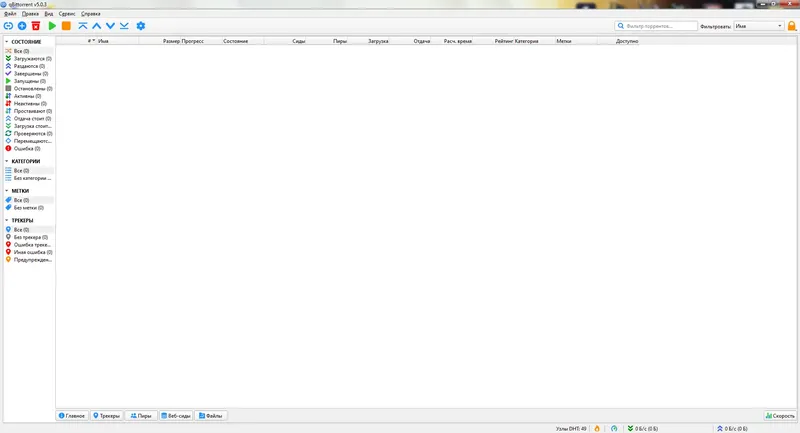Click the orange stop torrents icon

point(66,26)
